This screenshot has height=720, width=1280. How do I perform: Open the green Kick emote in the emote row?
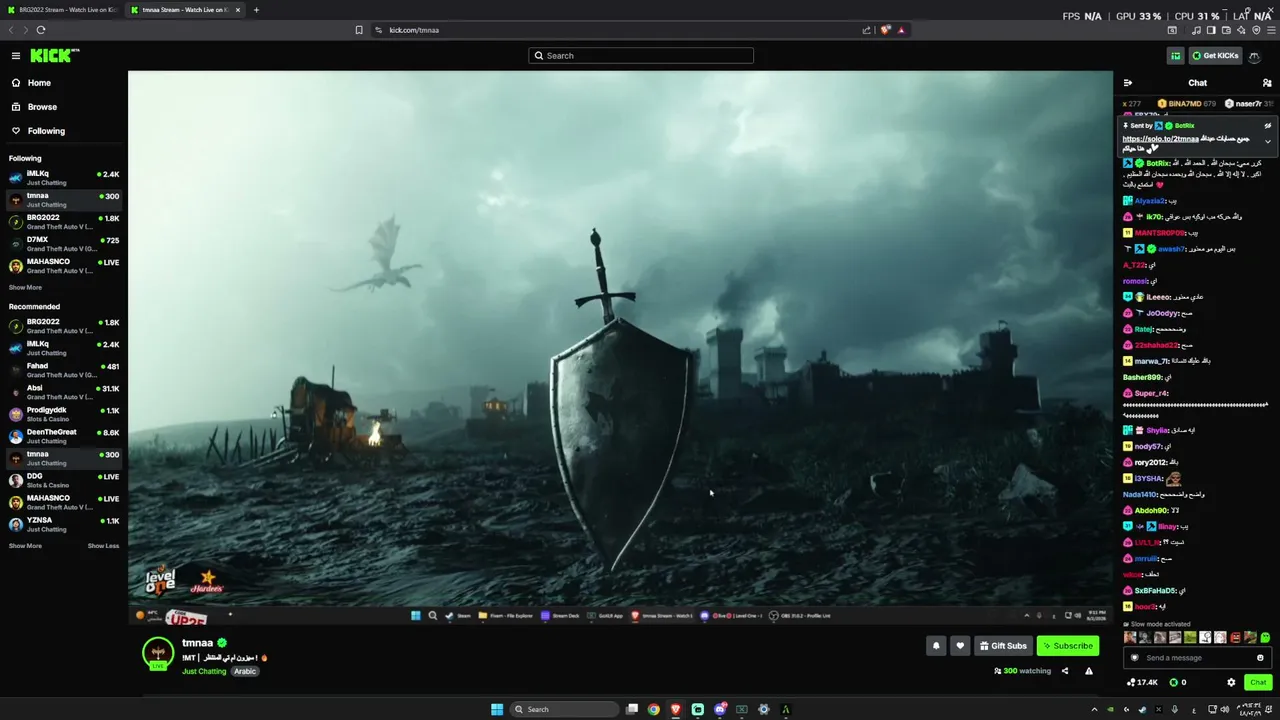coord(1265,637)
